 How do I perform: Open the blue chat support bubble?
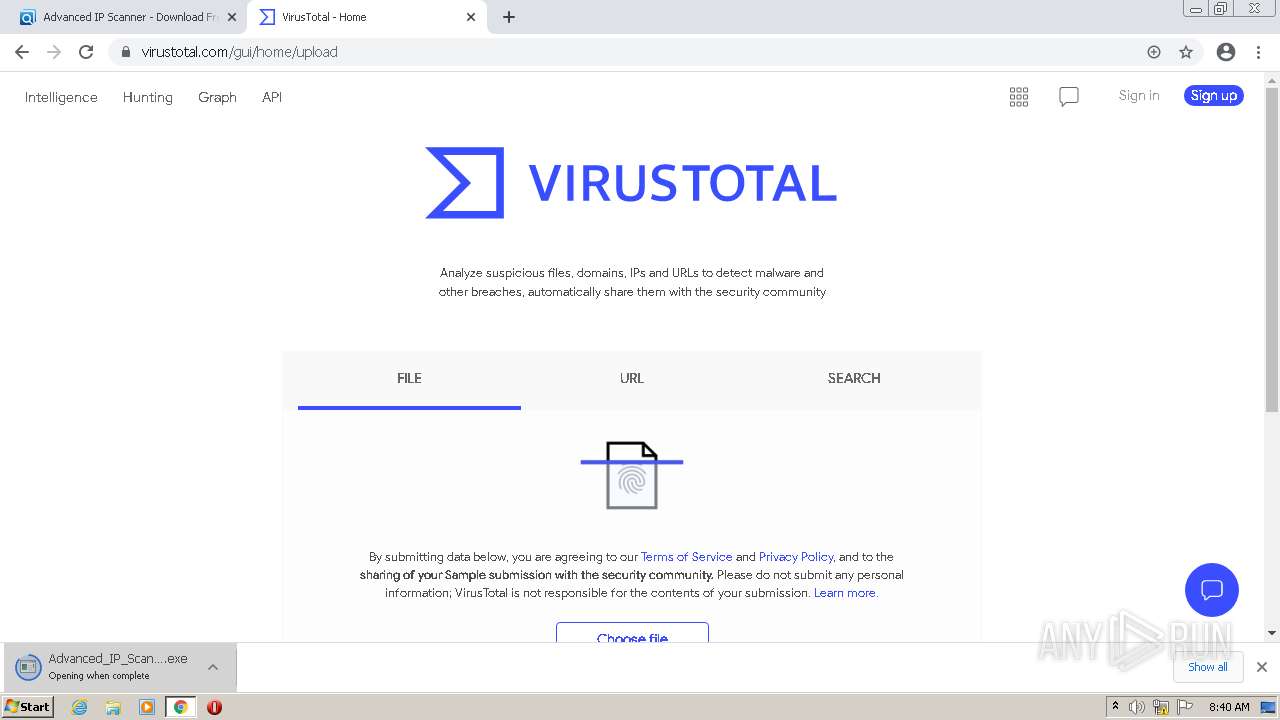[x=1212, y=590]
